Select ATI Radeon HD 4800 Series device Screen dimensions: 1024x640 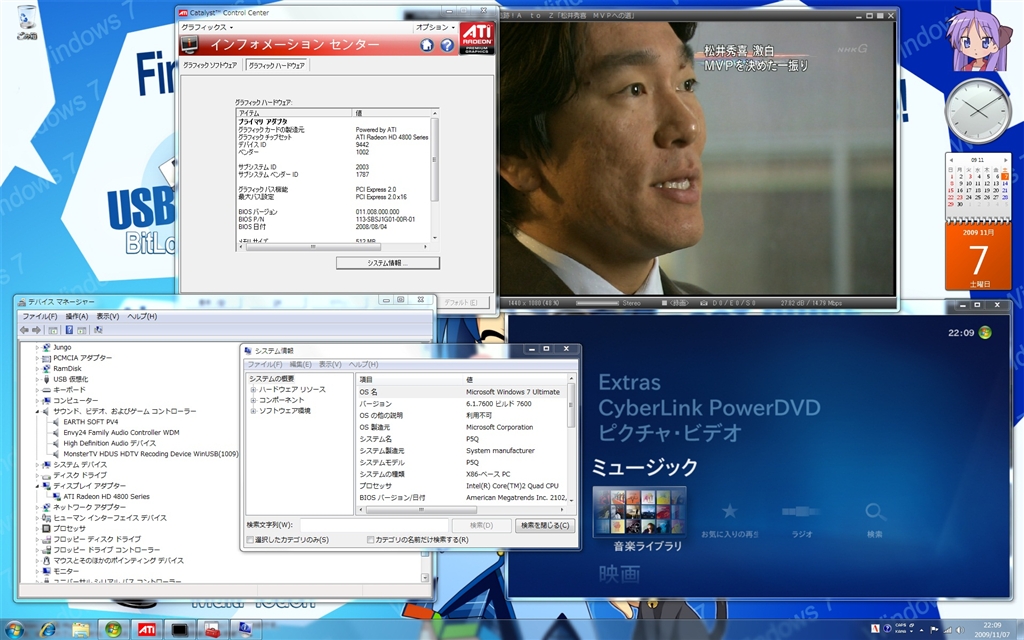106,497
